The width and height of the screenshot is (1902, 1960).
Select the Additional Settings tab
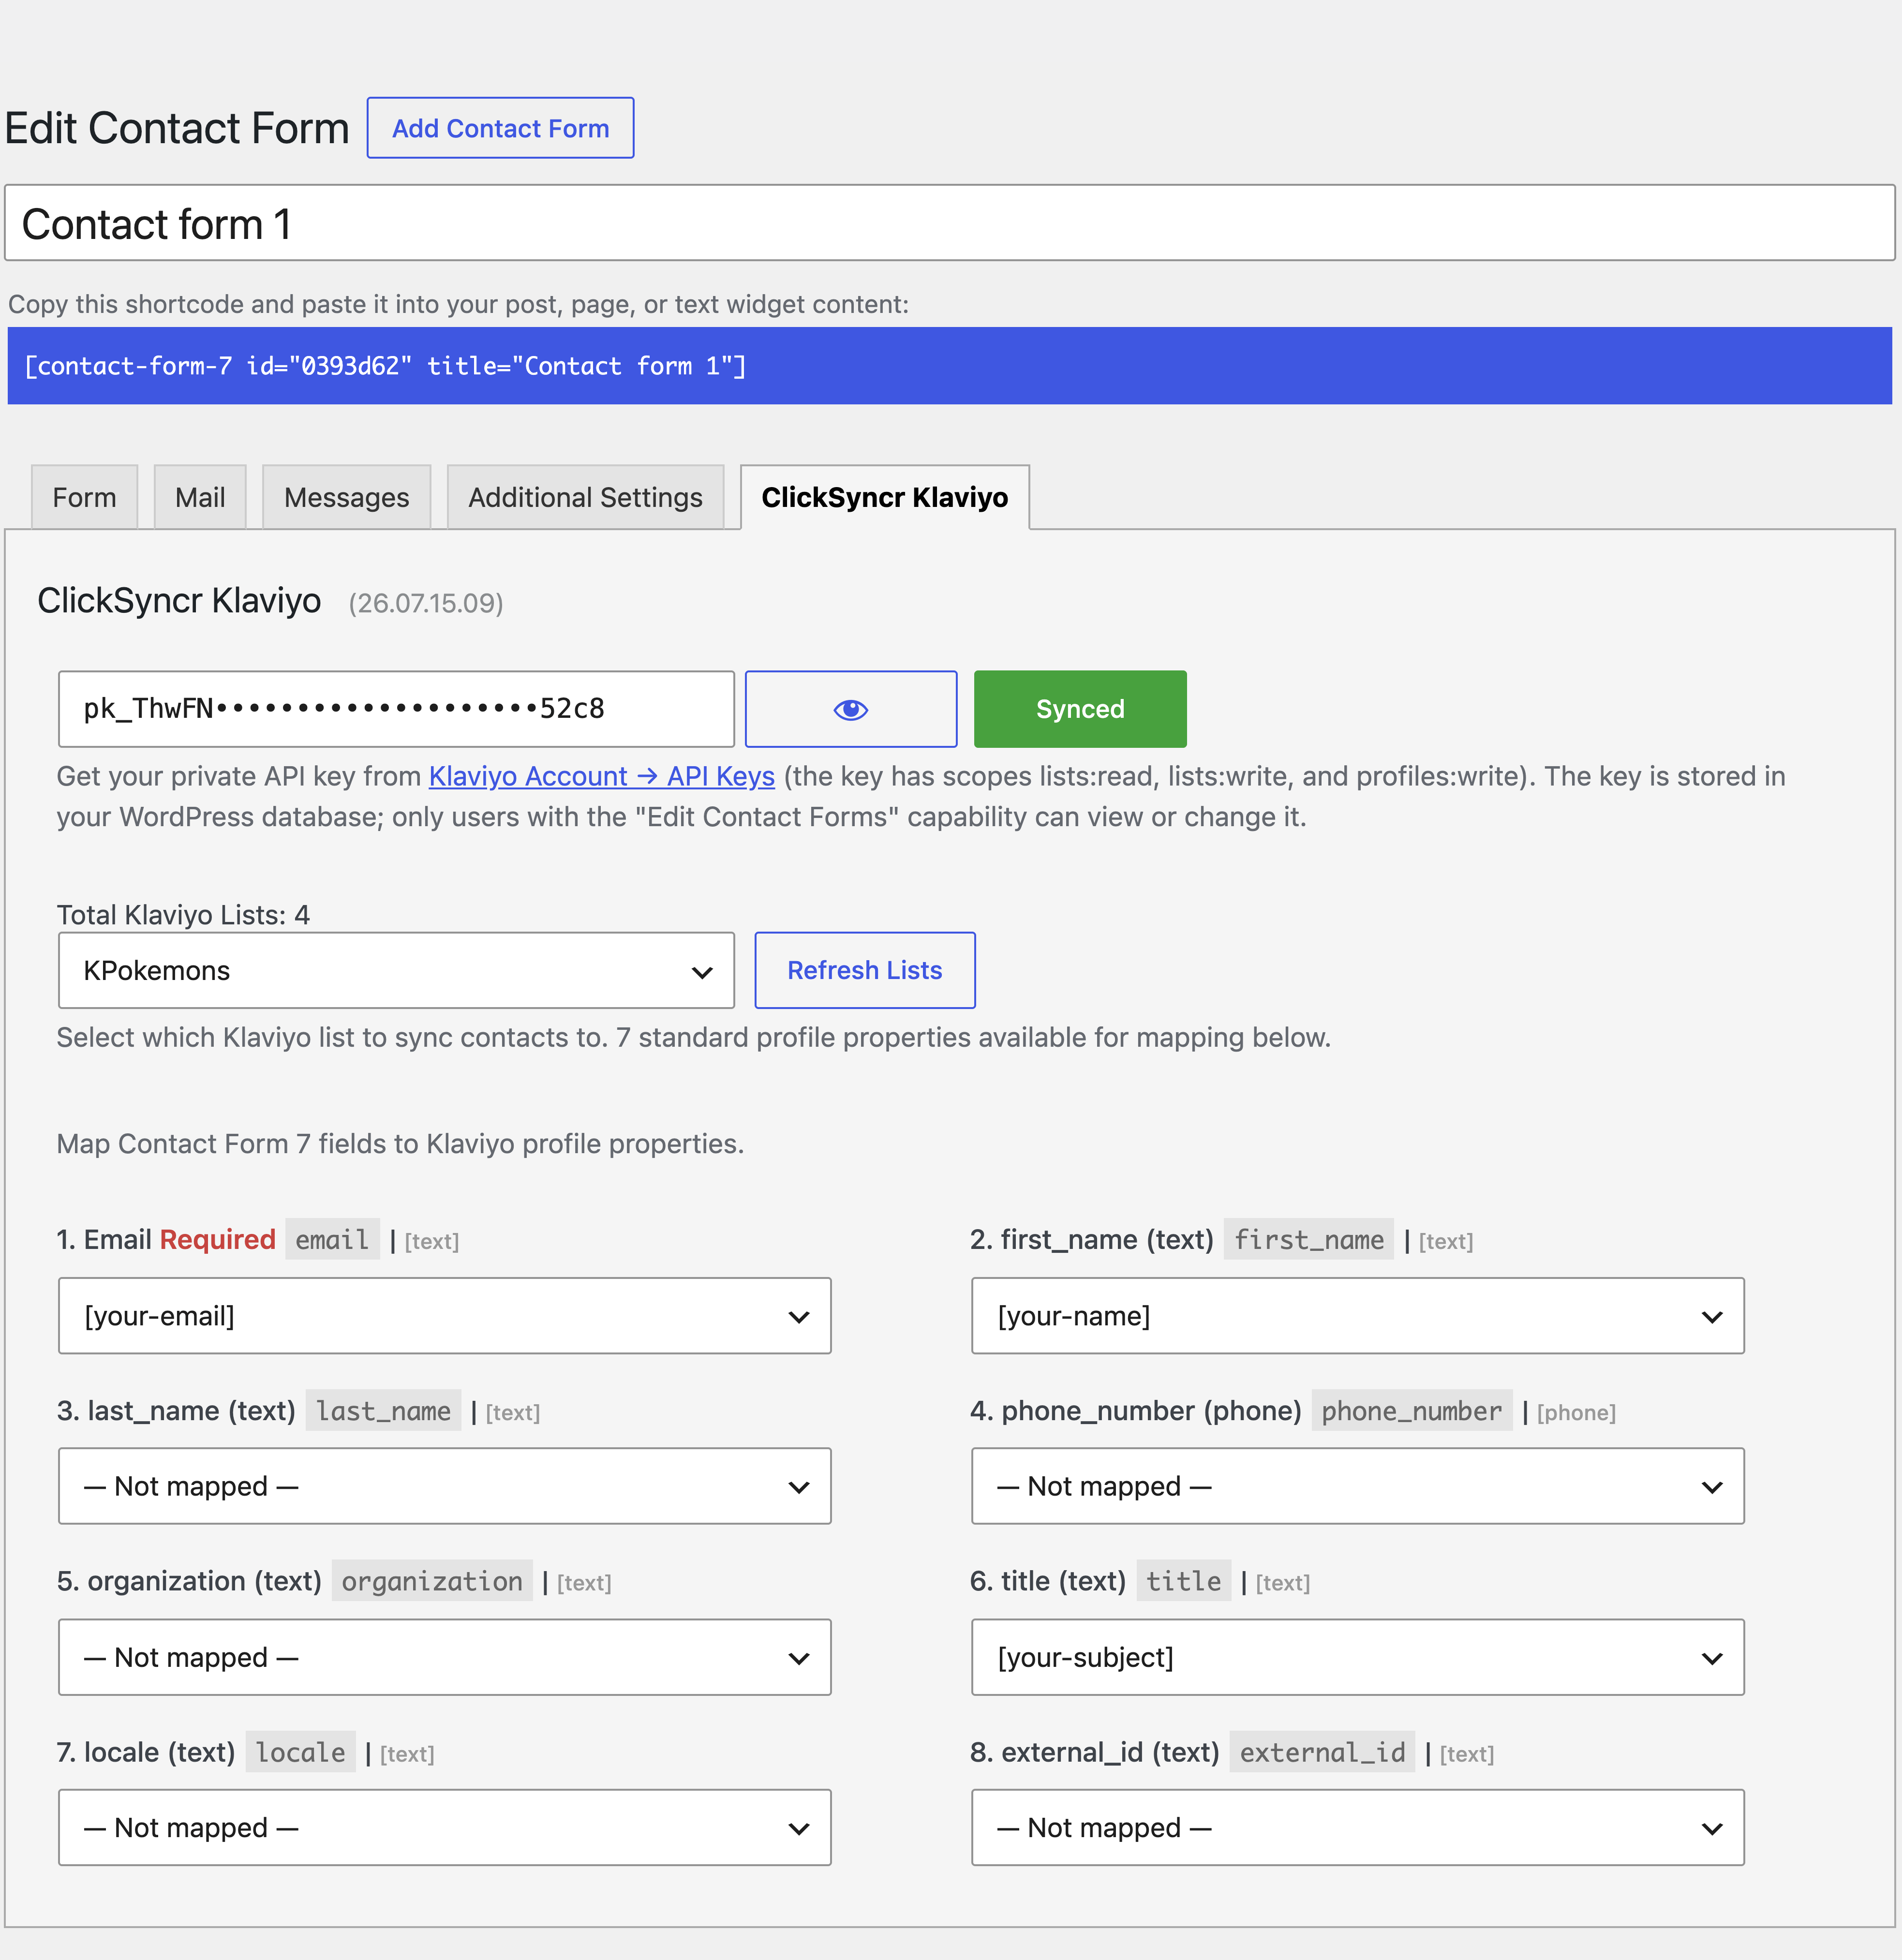(585, 497)
